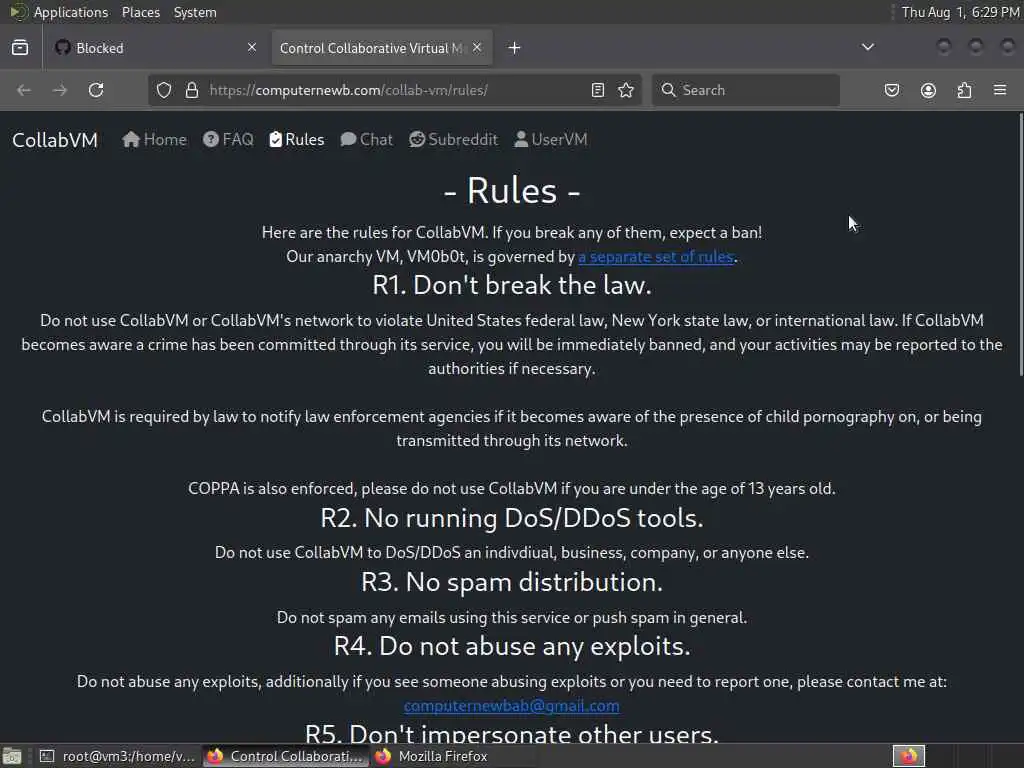Open the Subreddit link in the navbar
The image size is (1024, 768).
[453, 139]
